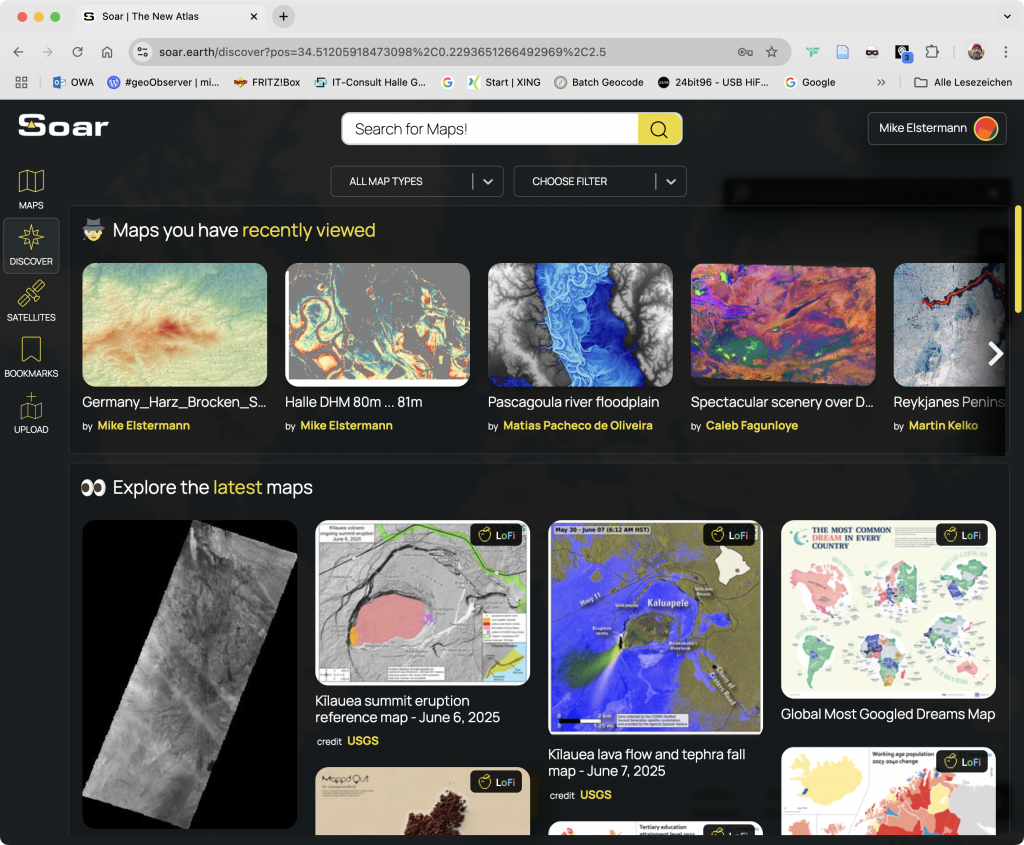Viewport: 1024px width, 845px height.
Task: Click the Search for Maps field
Action: coord(490,129)
